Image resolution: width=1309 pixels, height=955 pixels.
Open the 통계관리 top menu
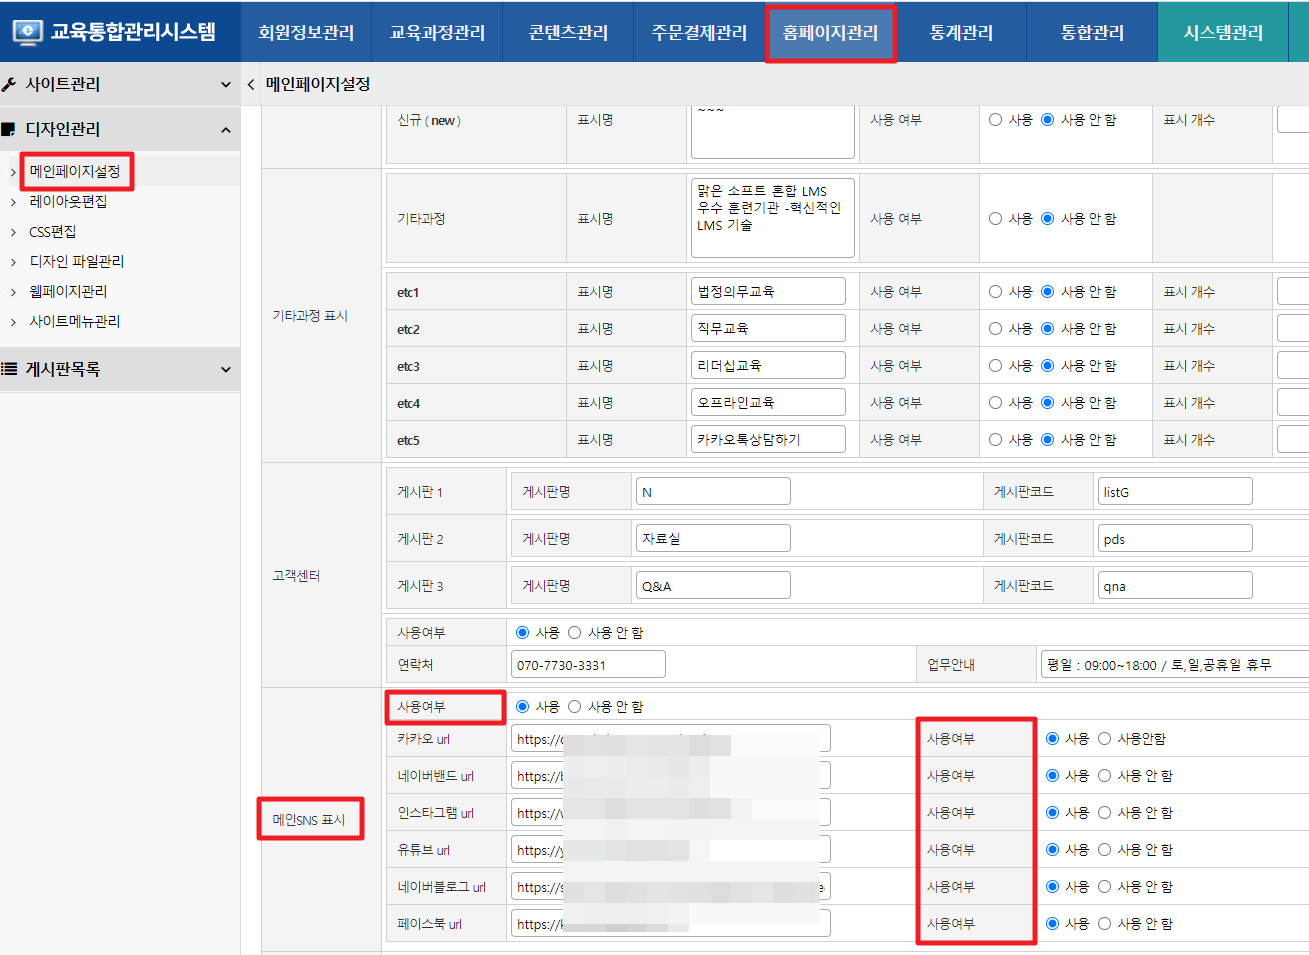(961, 33)
